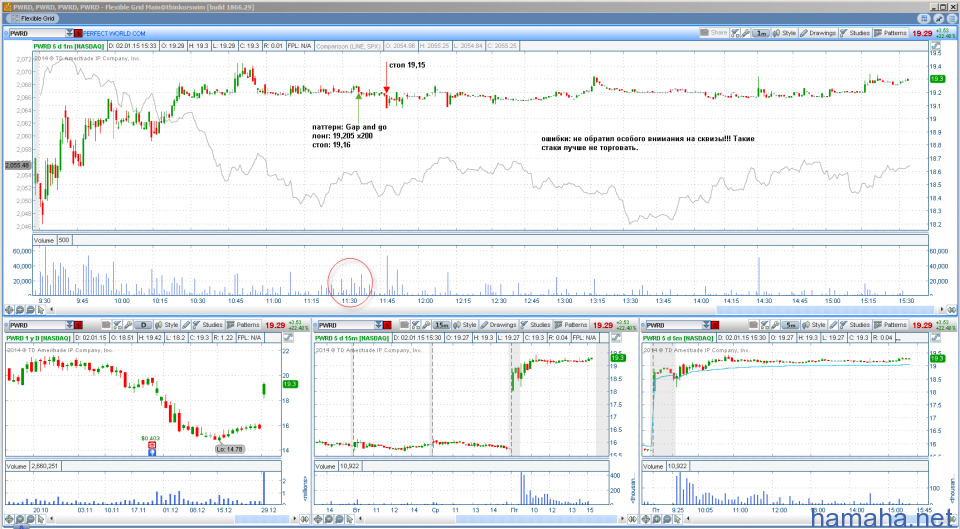Open settings wrench in 5m chart toolbar
Image resolution: width=960 pixels, height=529 pixels.
click(775, 325)
